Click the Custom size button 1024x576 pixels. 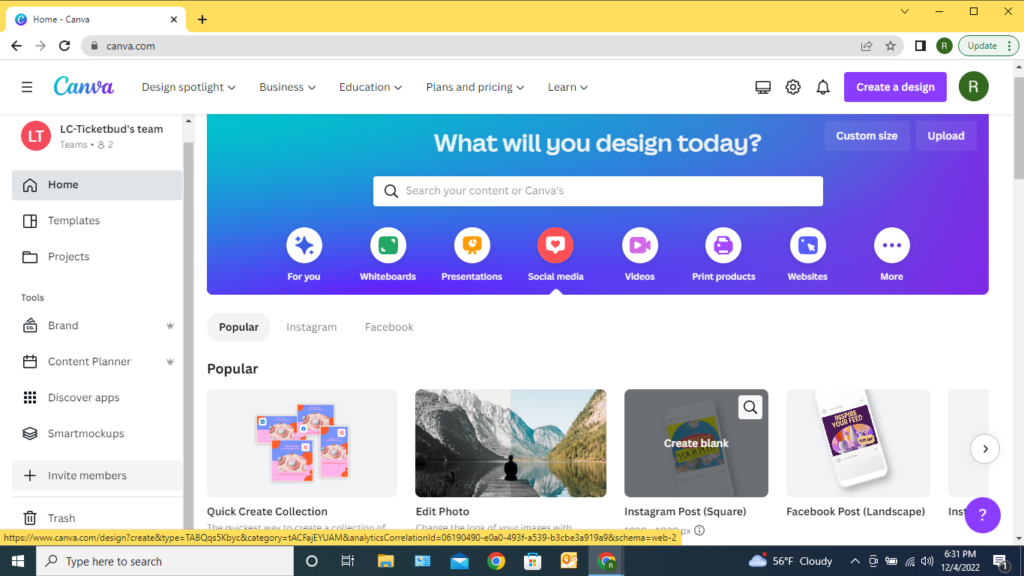coord(867,136)
